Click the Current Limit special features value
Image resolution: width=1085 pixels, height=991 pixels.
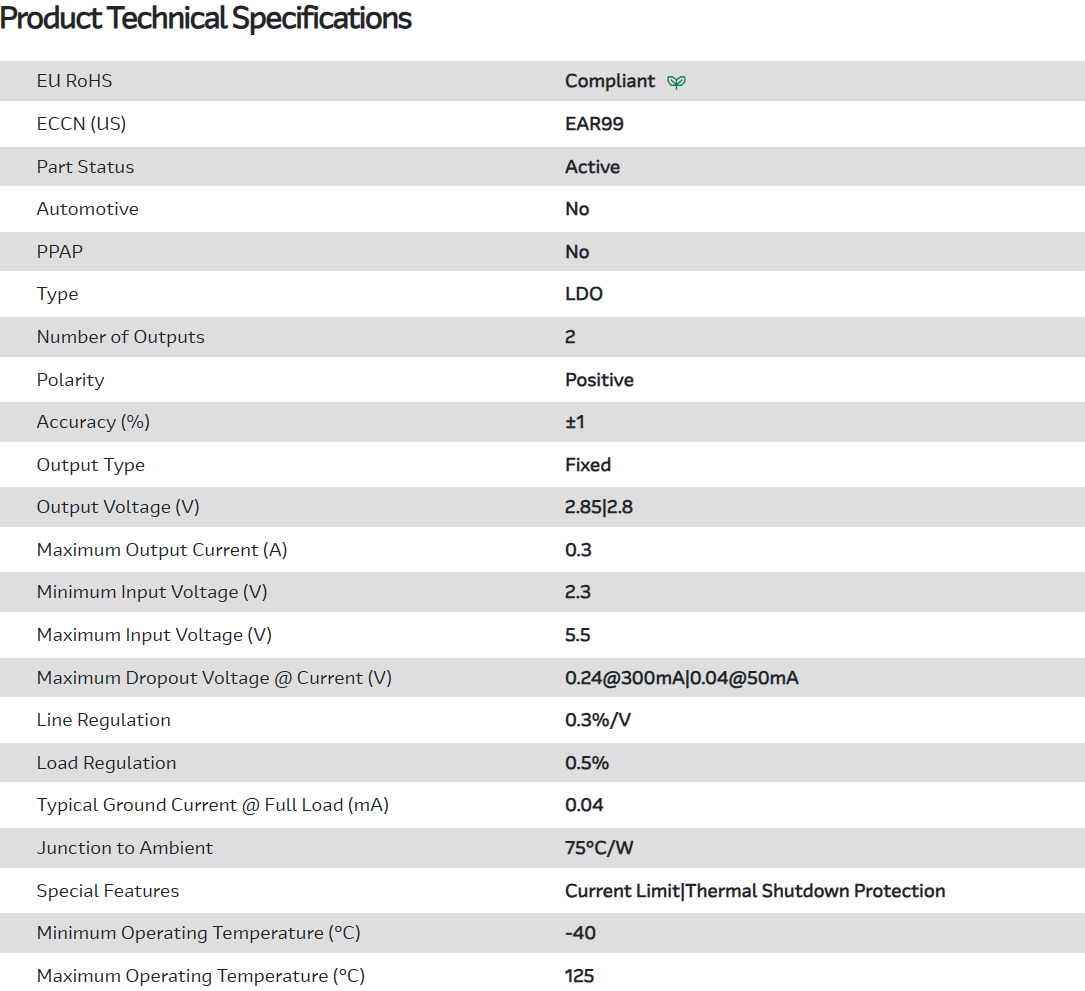pyautogui.click(x=622, y=891)
